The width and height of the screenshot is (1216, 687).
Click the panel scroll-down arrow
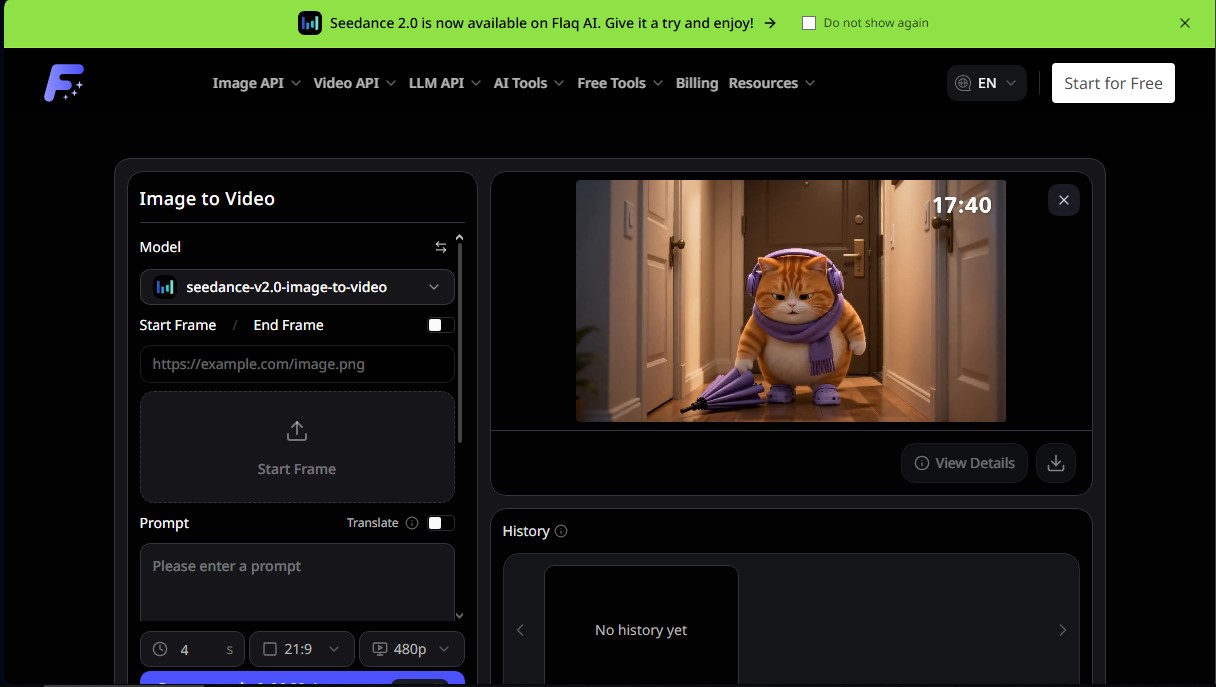pyautogui.click(x=459, y=616)
